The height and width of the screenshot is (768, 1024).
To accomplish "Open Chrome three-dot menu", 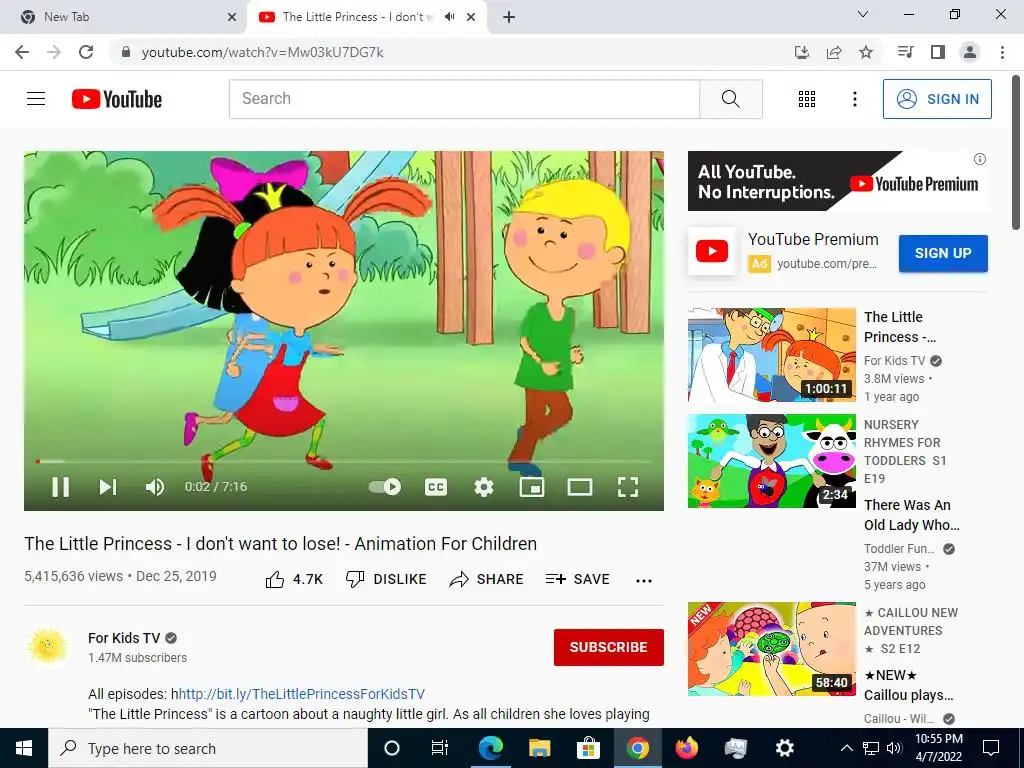I will [1002, 52].
